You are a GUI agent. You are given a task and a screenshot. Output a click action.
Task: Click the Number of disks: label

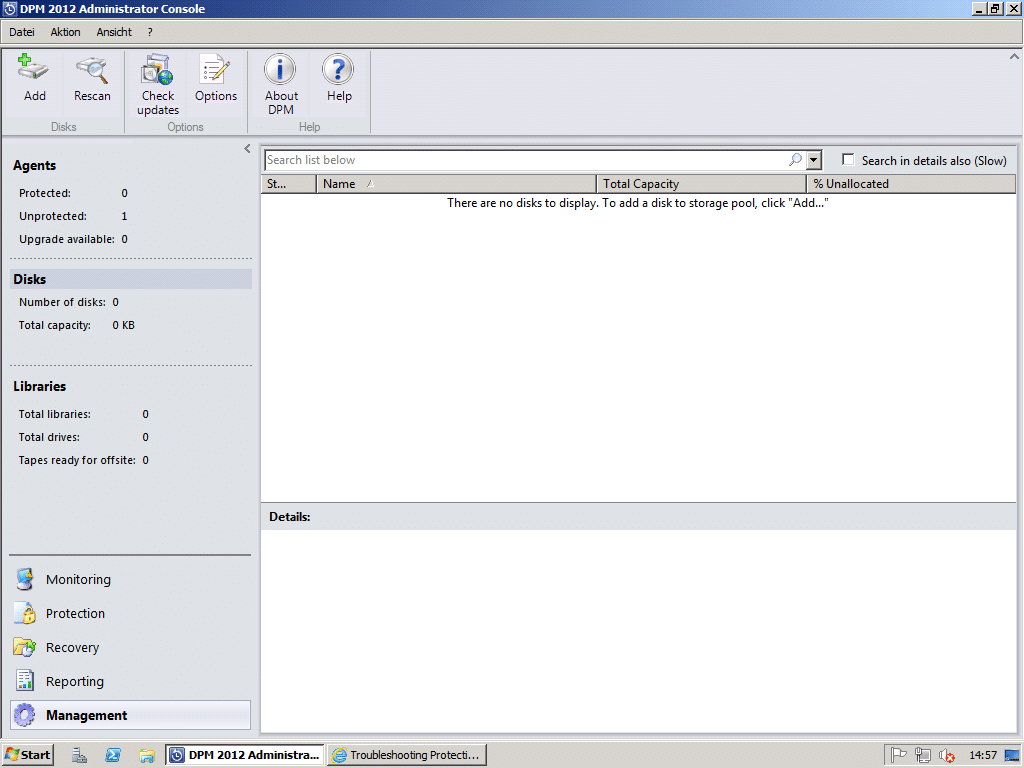(x=62, y=302)
